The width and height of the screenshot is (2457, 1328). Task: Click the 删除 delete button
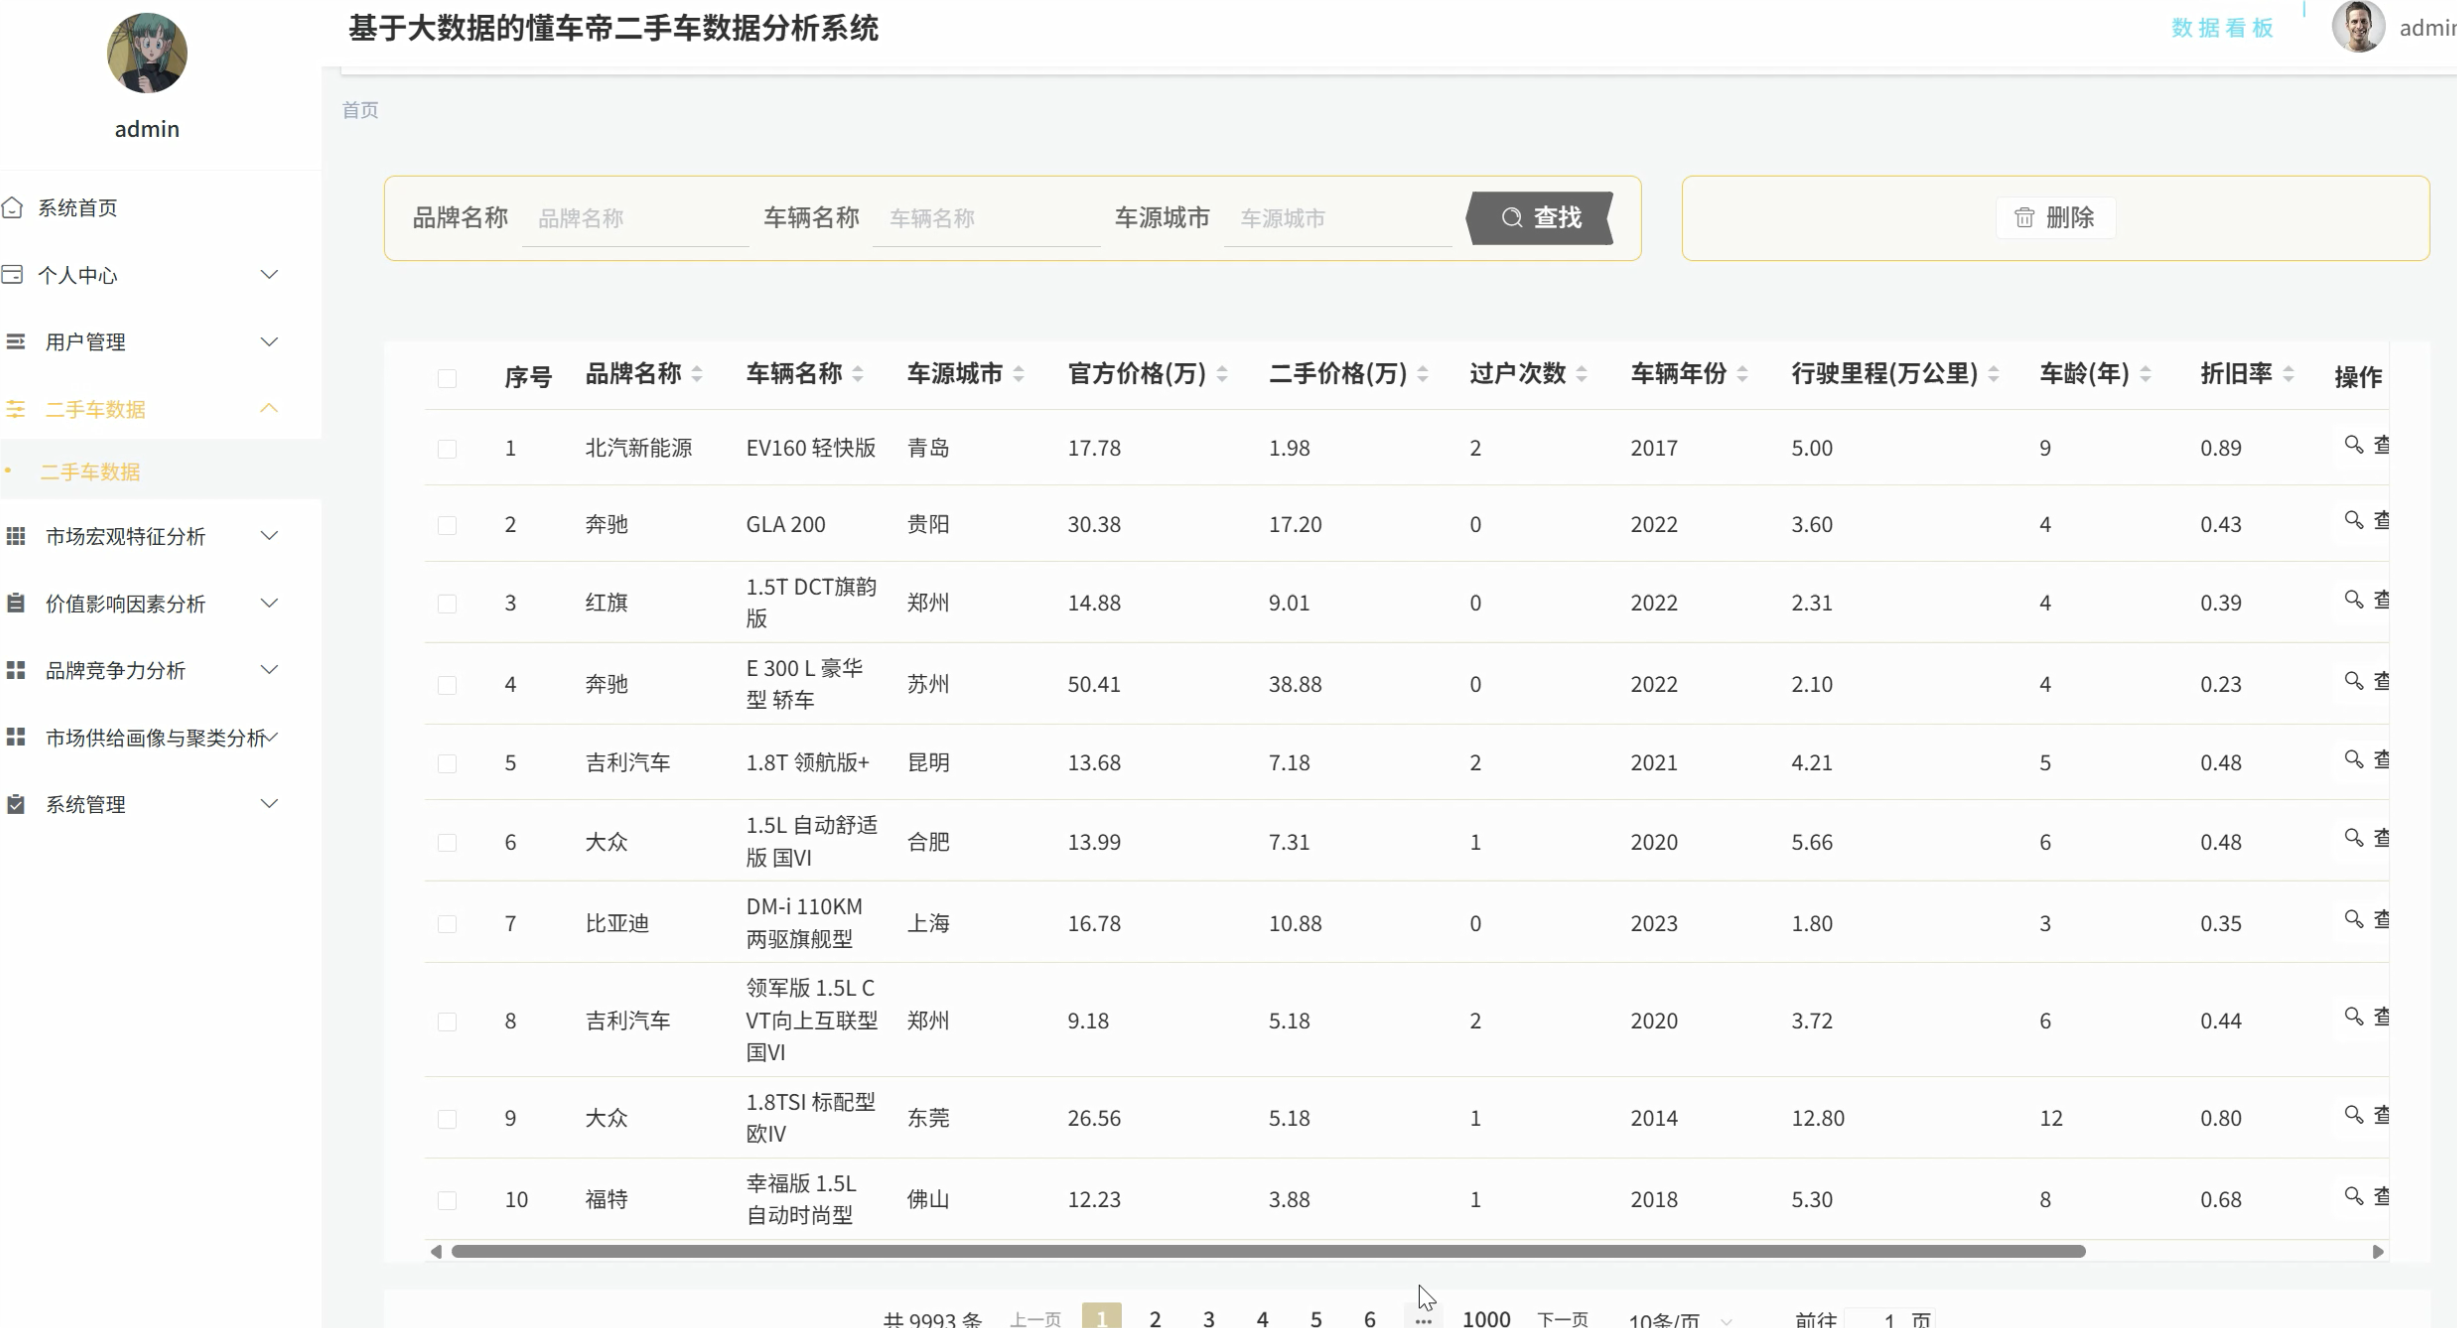[x=2055, y=217]
